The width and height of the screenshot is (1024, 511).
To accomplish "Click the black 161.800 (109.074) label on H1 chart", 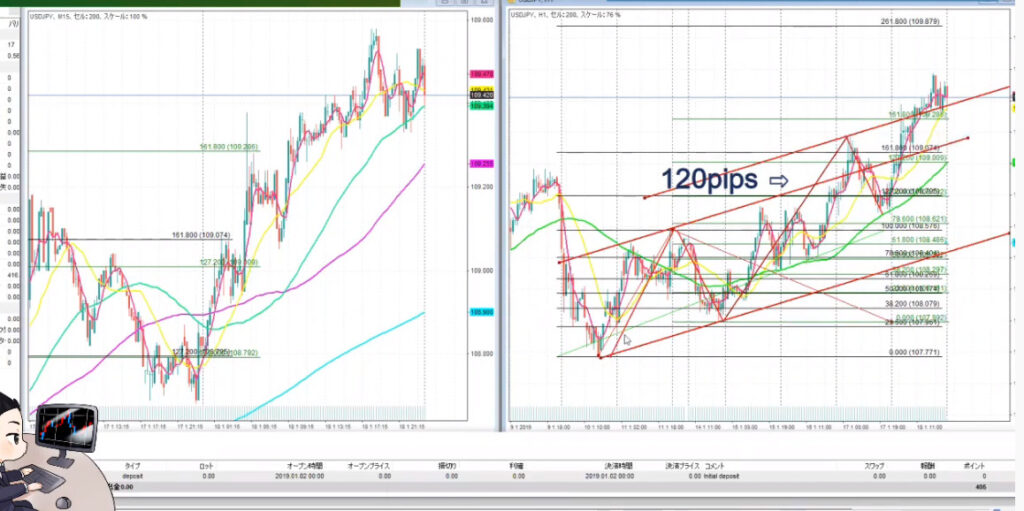I will [911, 148].
